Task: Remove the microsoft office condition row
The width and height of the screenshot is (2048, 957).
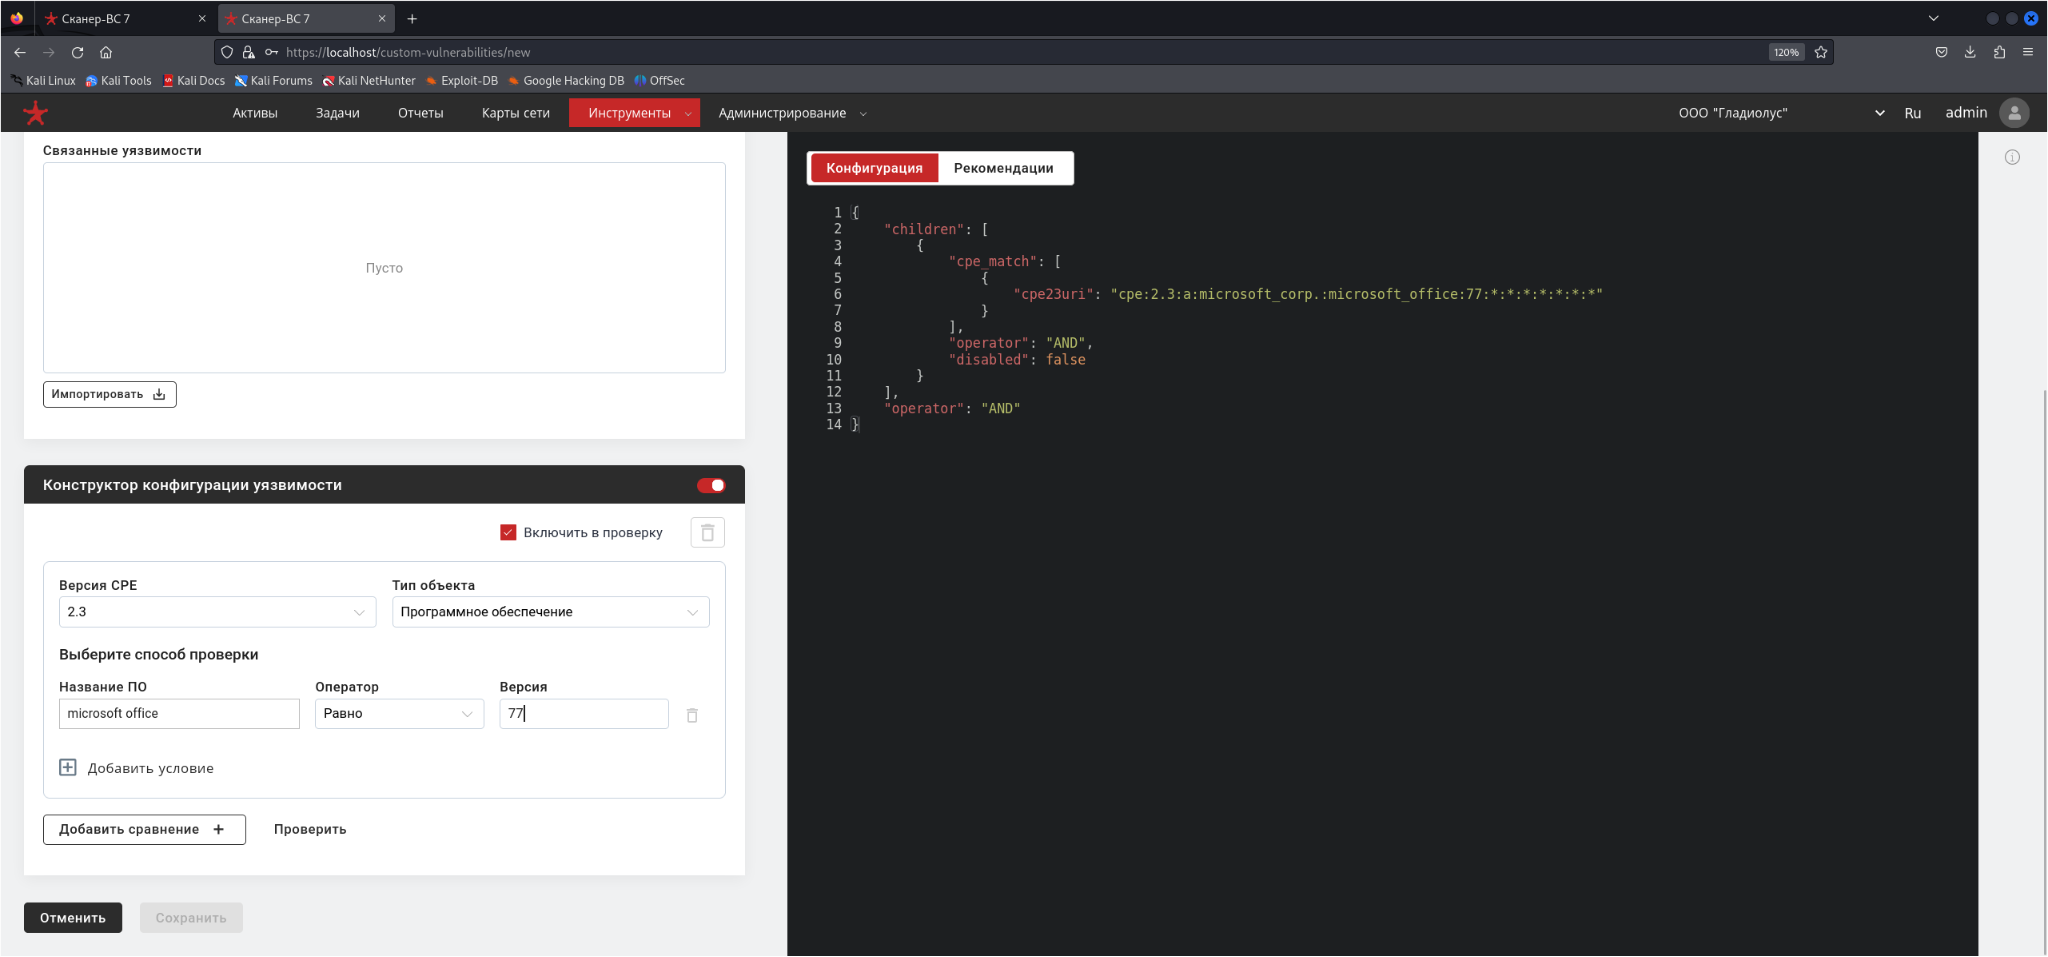Action: [x=692, y=715]
